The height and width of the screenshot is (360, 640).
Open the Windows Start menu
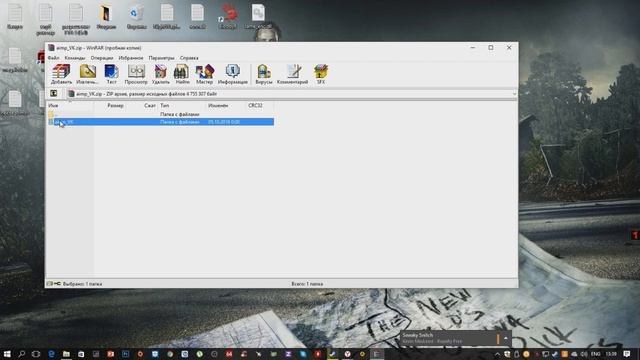coord(7,353)
